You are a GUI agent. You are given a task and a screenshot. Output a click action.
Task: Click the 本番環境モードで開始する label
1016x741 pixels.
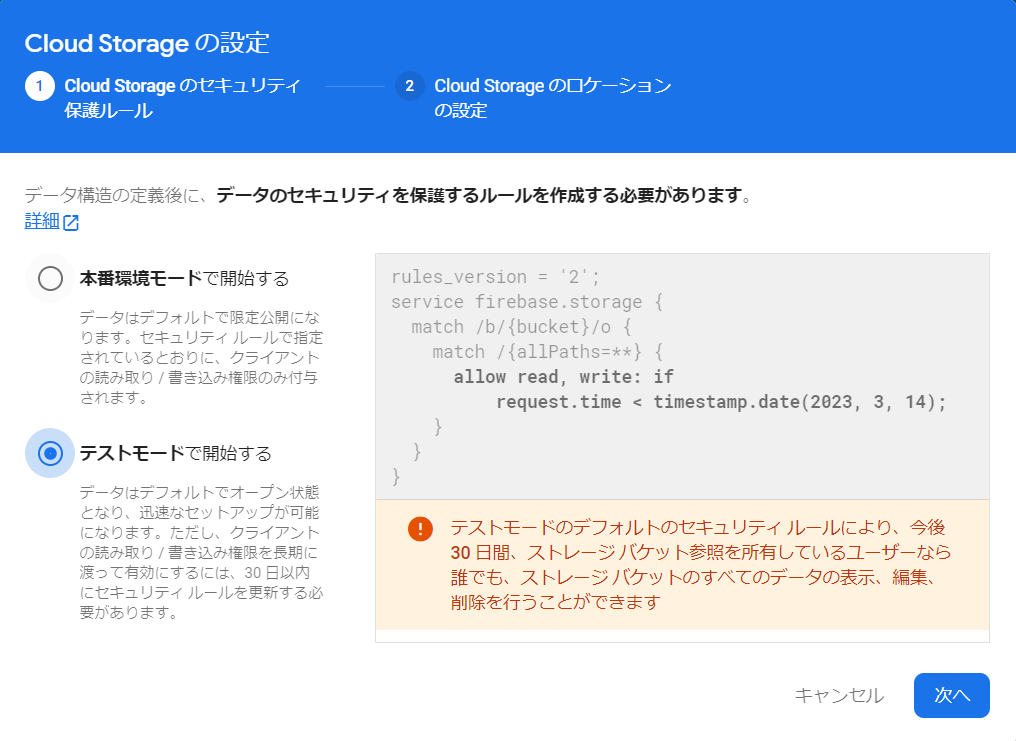coord(184,279)
